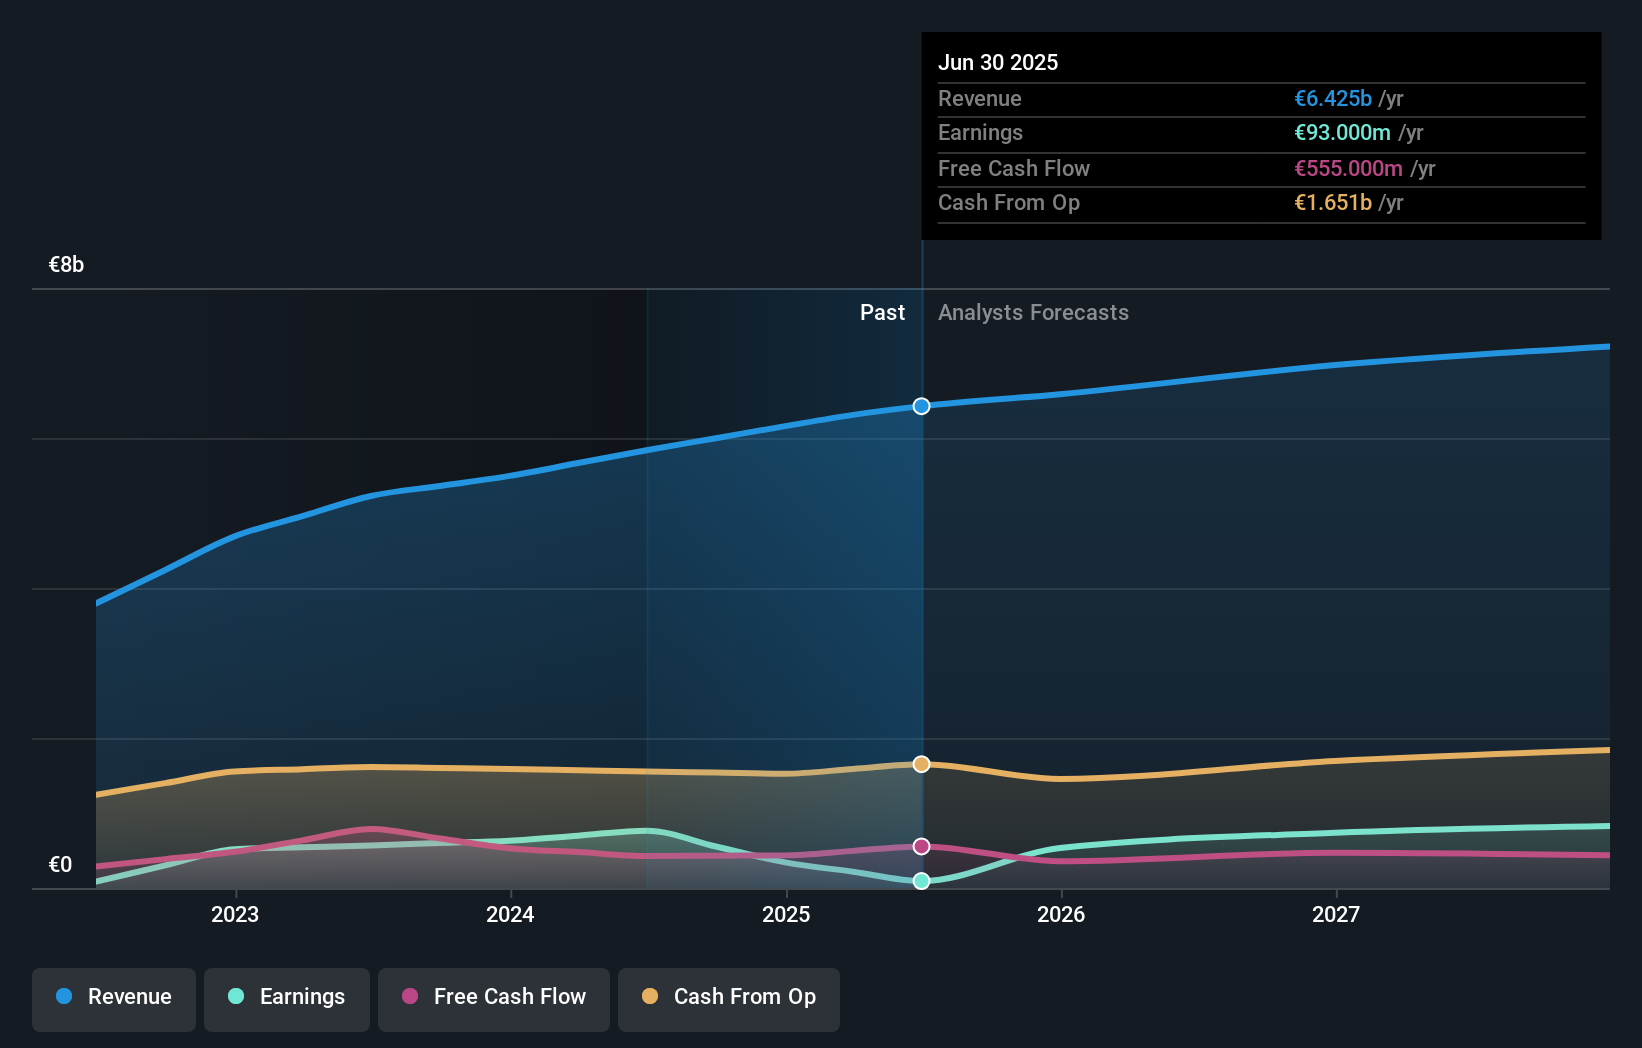Click the teal Earnings legend dot
This screenshot has width=1642, height=1048.
(234, 997)
